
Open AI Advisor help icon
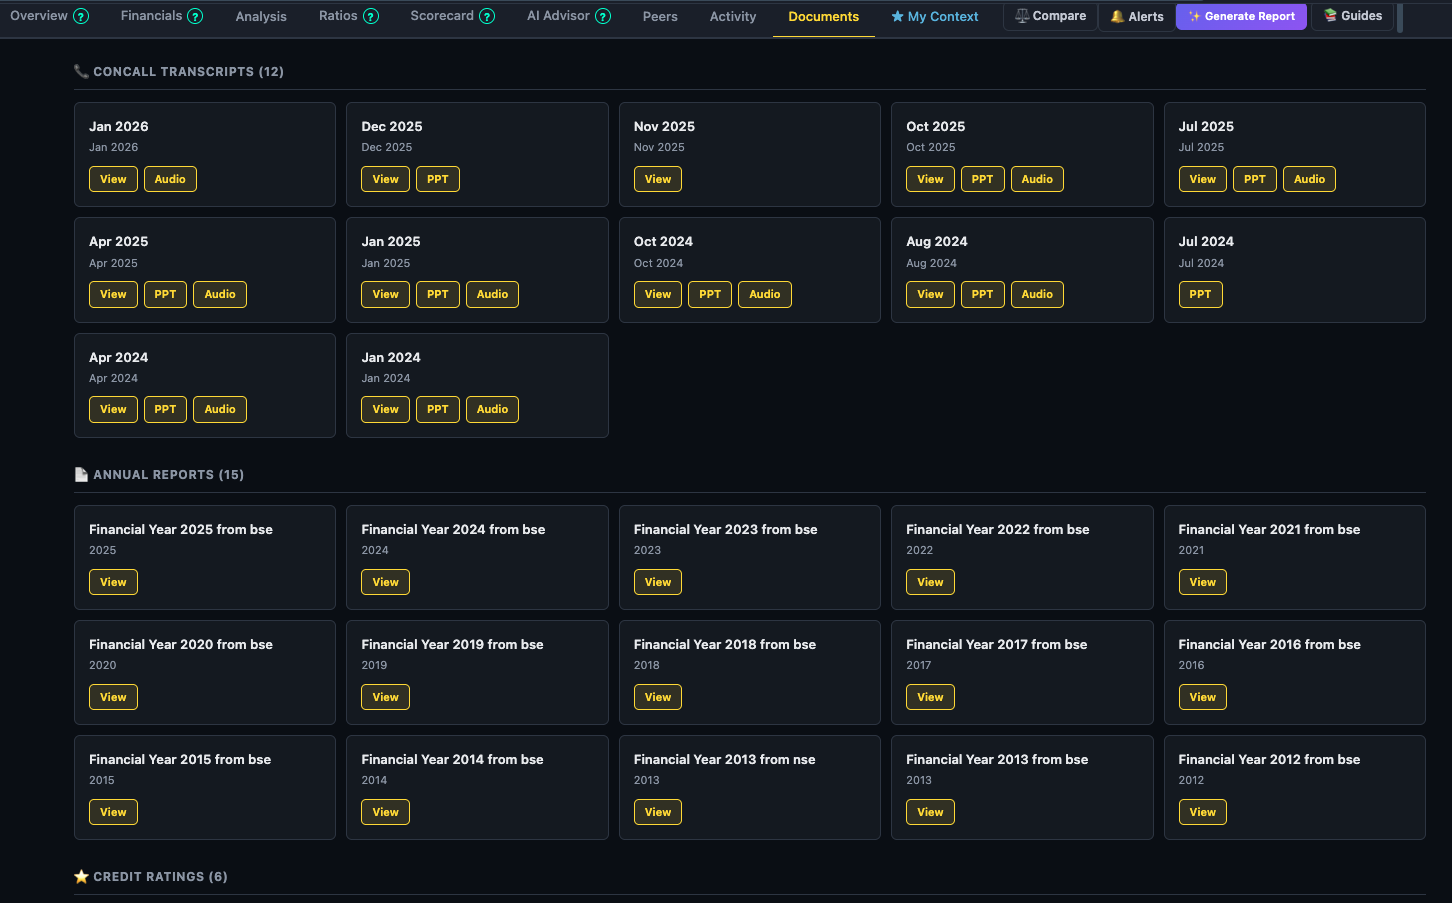coord(602,16)
